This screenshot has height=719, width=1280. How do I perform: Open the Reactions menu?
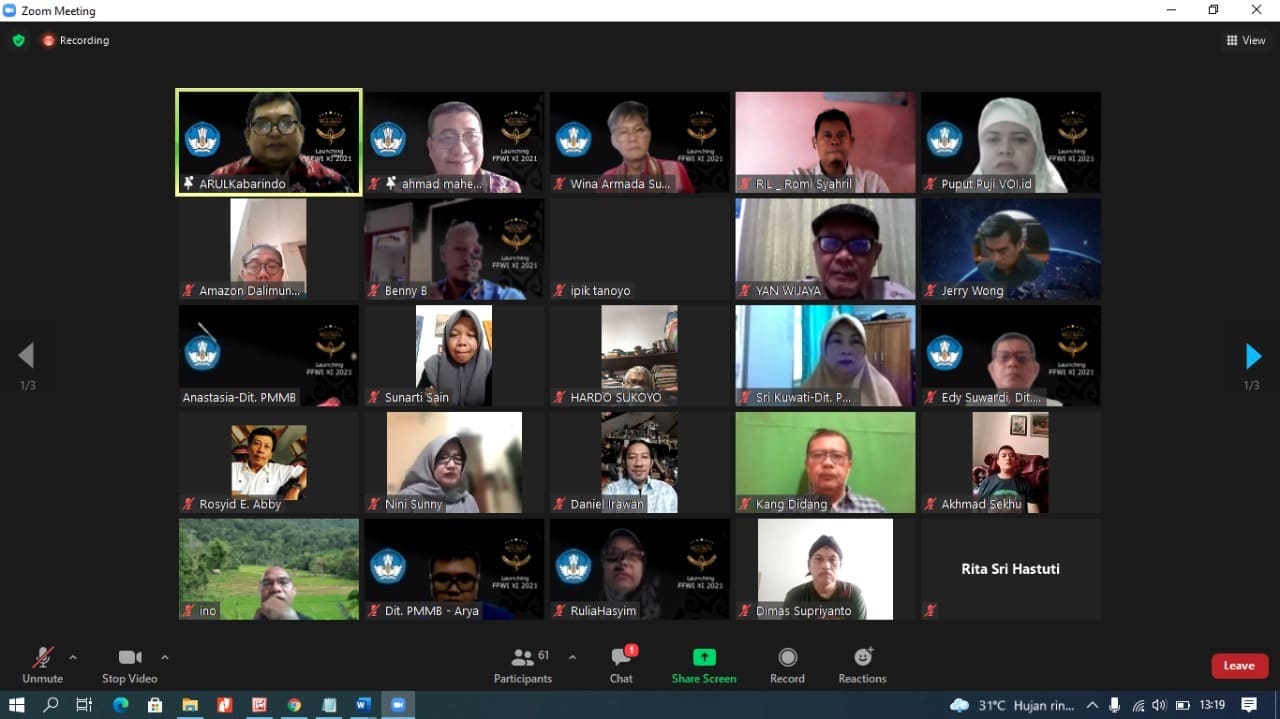[862, 664]
